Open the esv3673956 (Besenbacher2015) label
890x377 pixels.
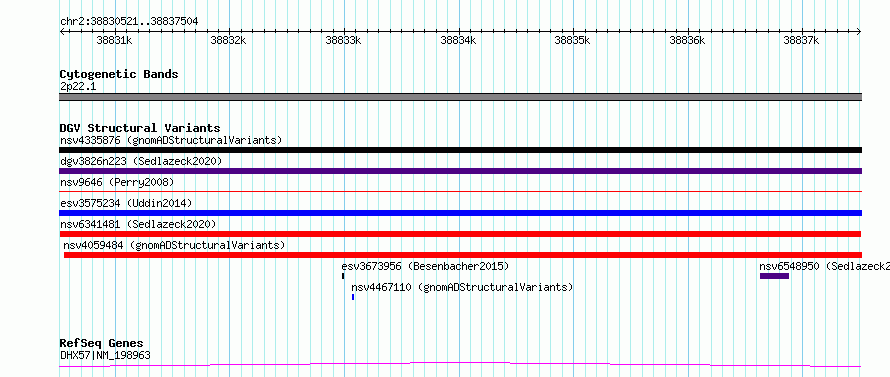tap(425, 266)
